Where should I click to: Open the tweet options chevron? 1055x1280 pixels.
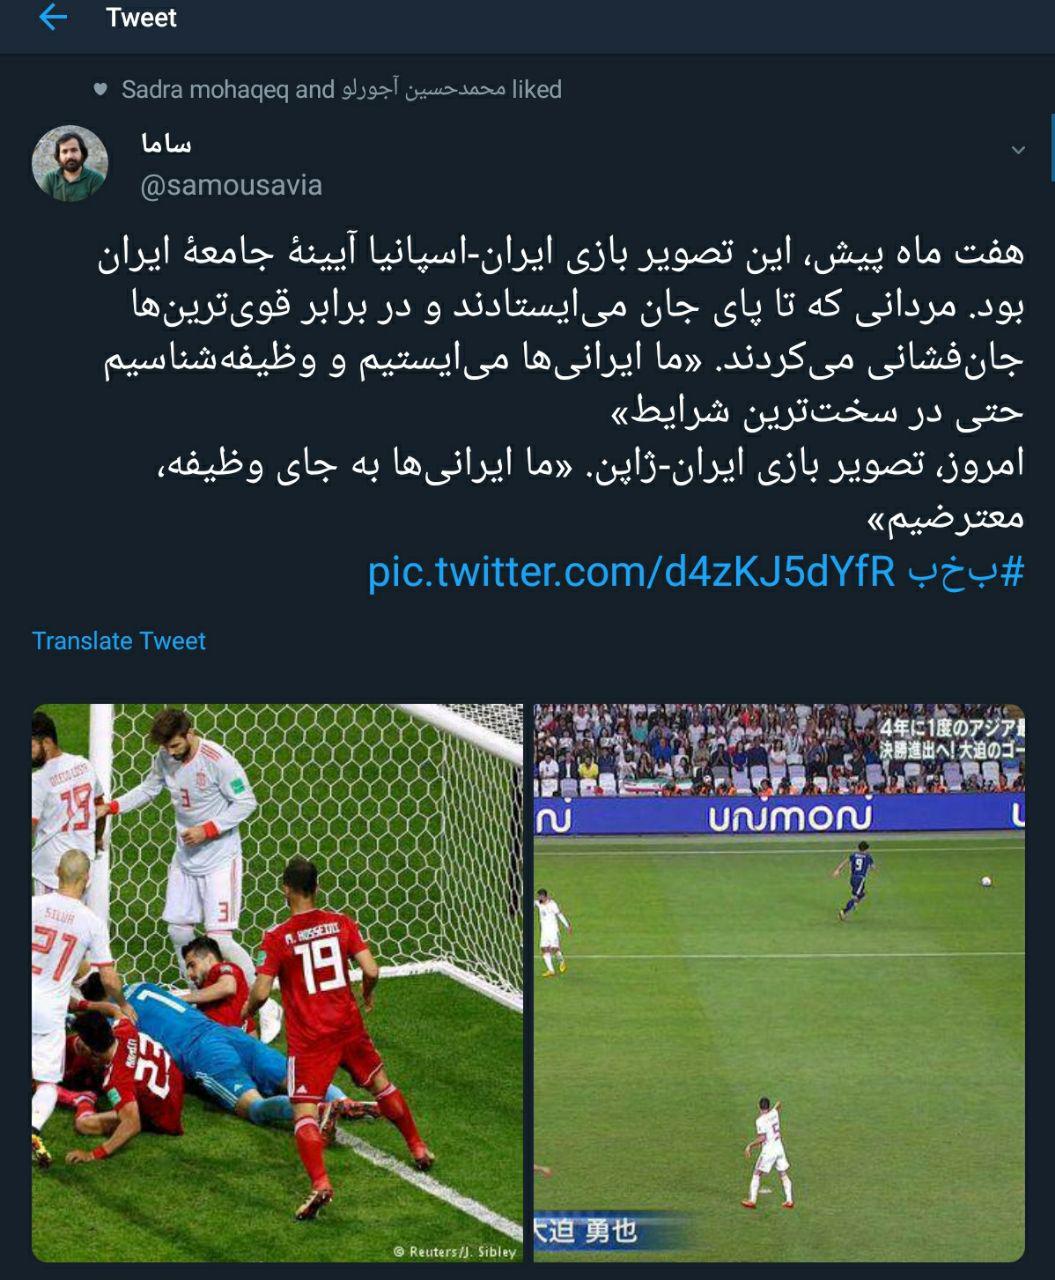coord(1018,150)
